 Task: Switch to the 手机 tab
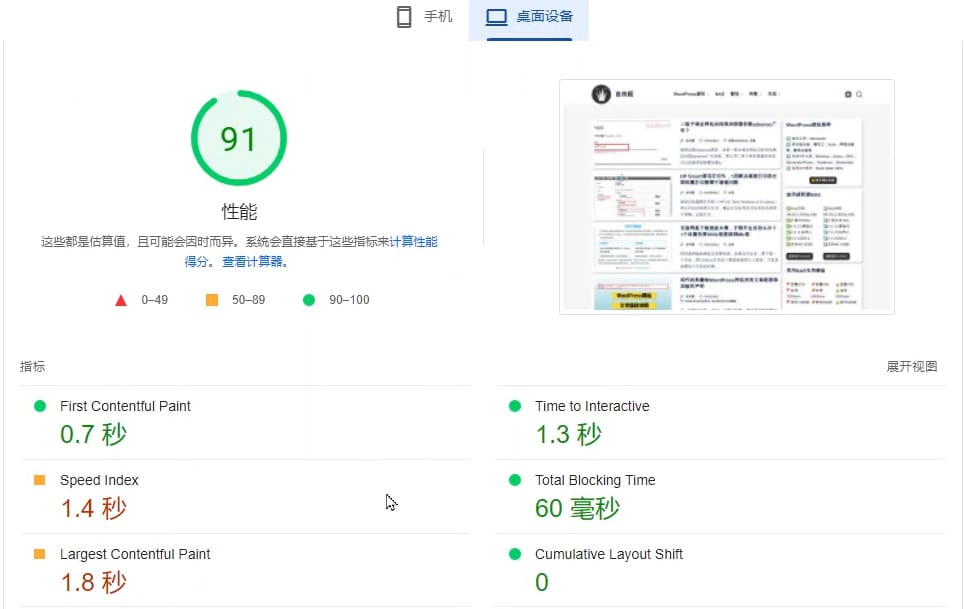pyautogui.click(x=428, y=16)
